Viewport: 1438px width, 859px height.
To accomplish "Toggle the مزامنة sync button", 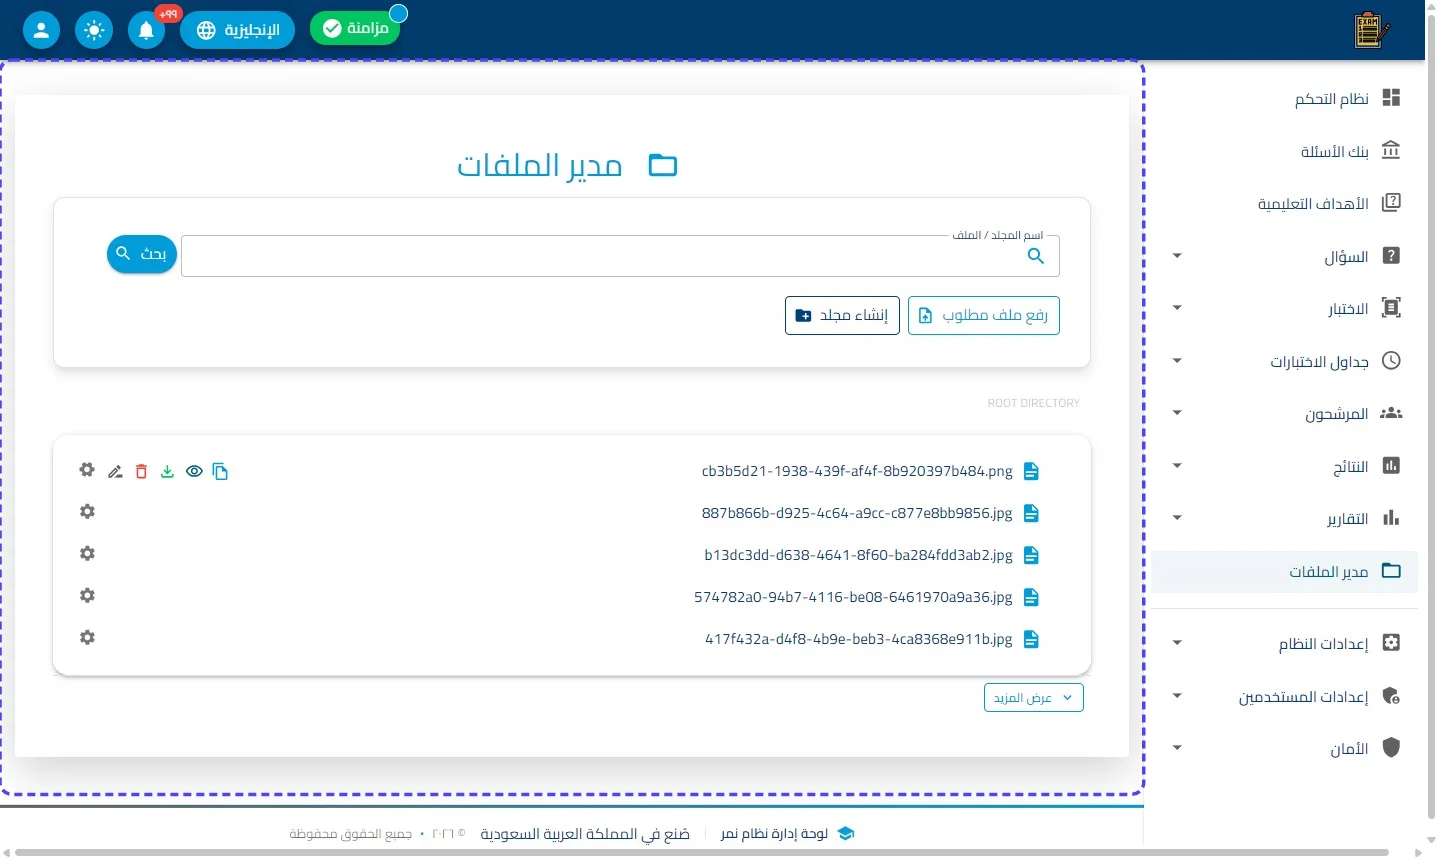I will 355,29.
